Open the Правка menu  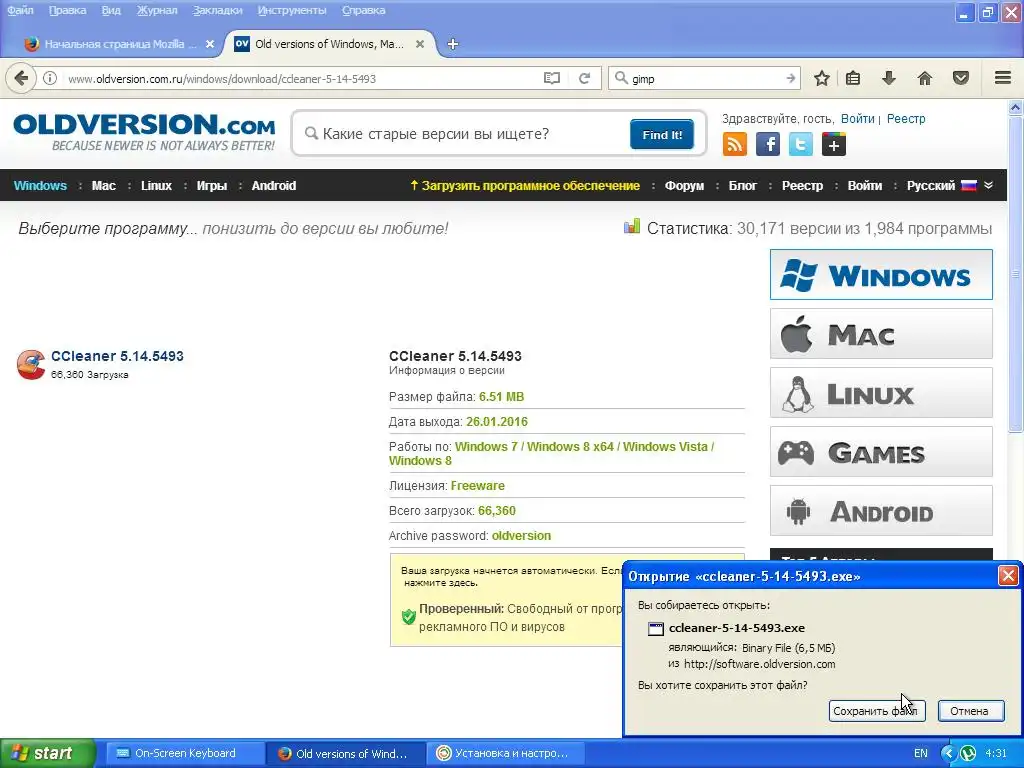coord(67,10)
